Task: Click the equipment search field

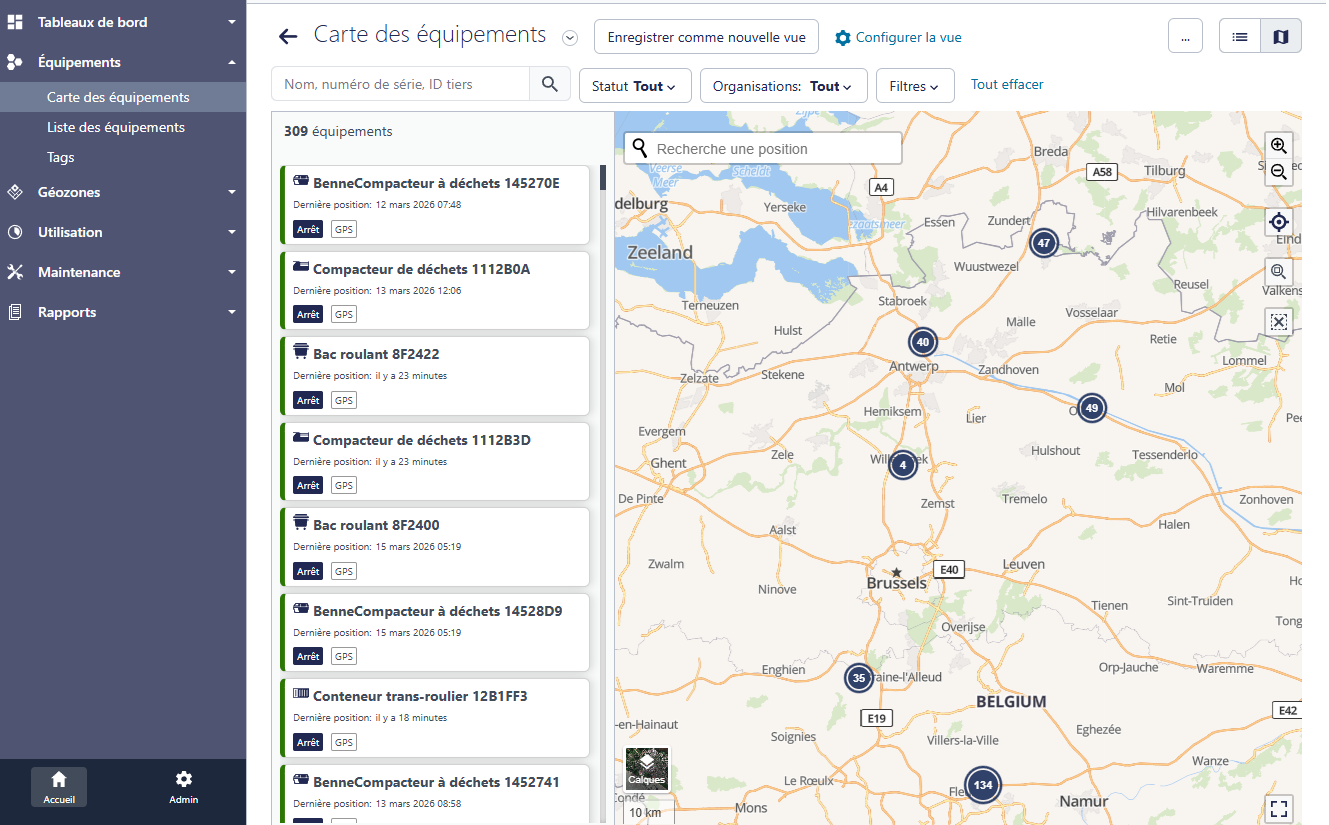Action: 400,85
